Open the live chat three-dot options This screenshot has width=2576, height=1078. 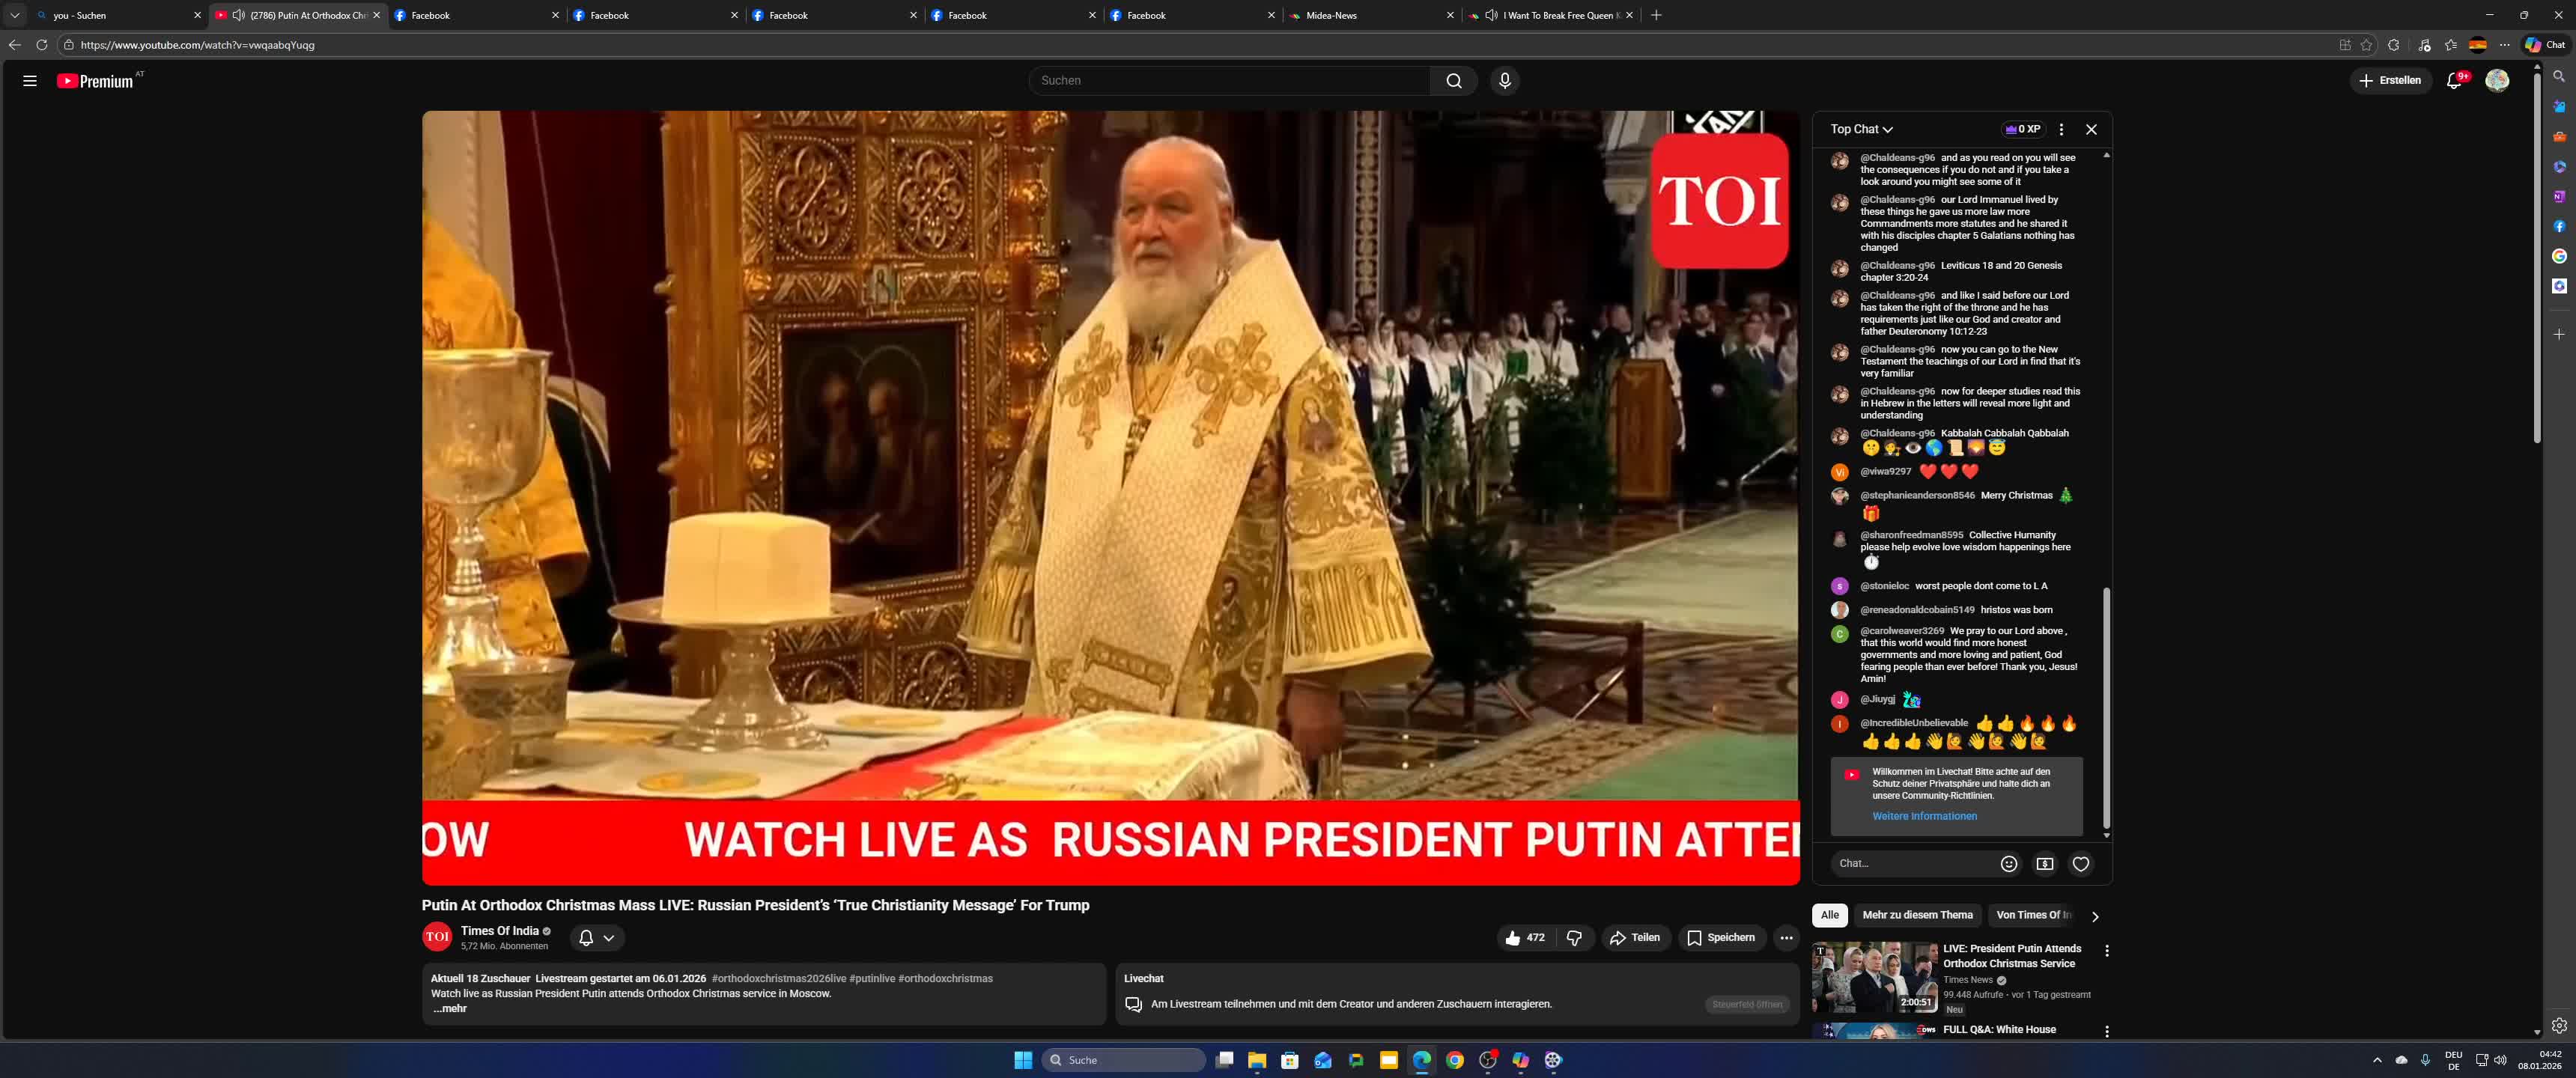tap(2061, 129)
